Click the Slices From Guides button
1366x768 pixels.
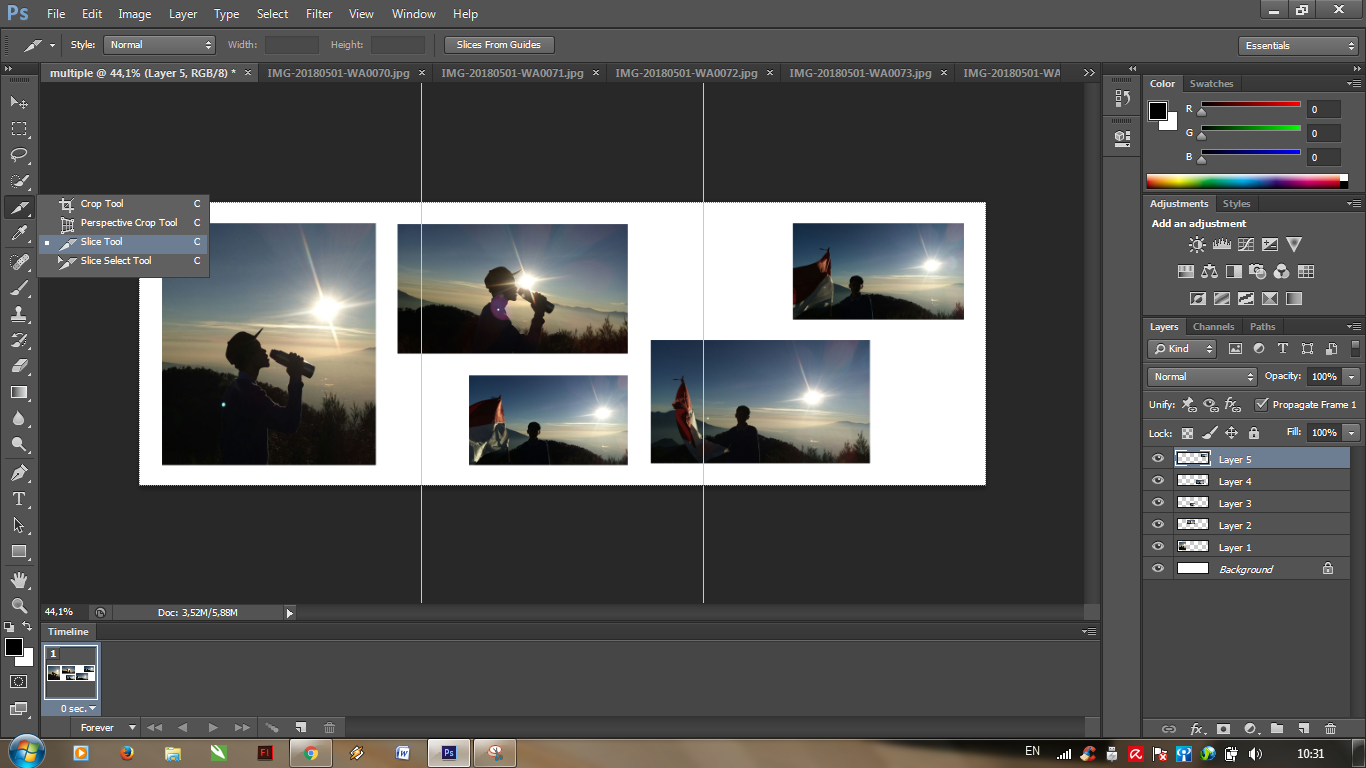tap(497, 44)
